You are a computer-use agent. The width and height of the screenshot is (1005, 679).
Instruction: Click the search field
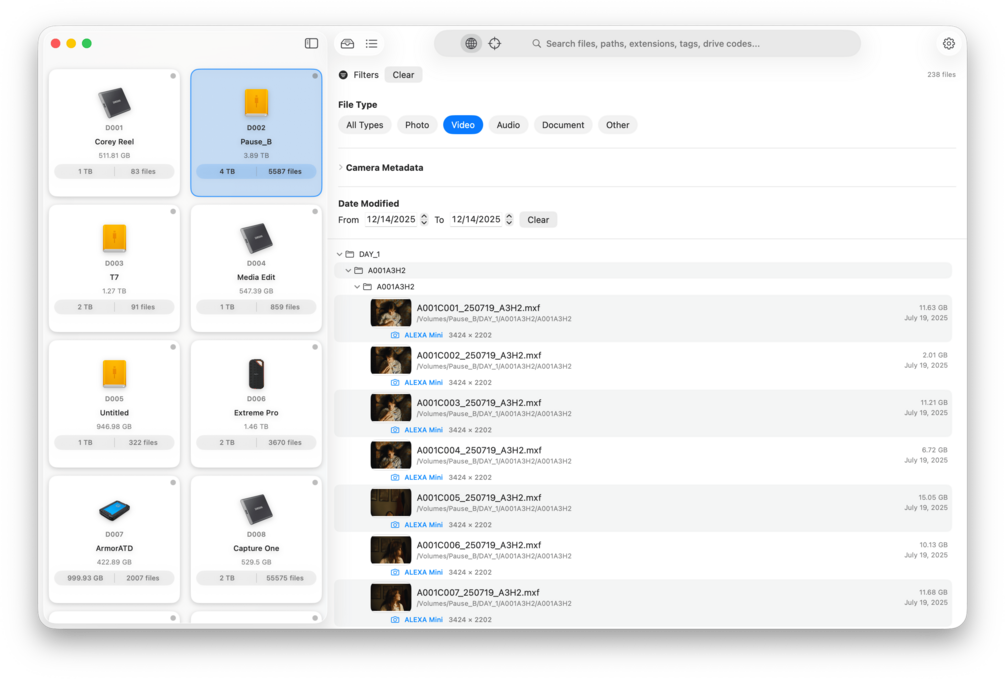tap(647, 44)
